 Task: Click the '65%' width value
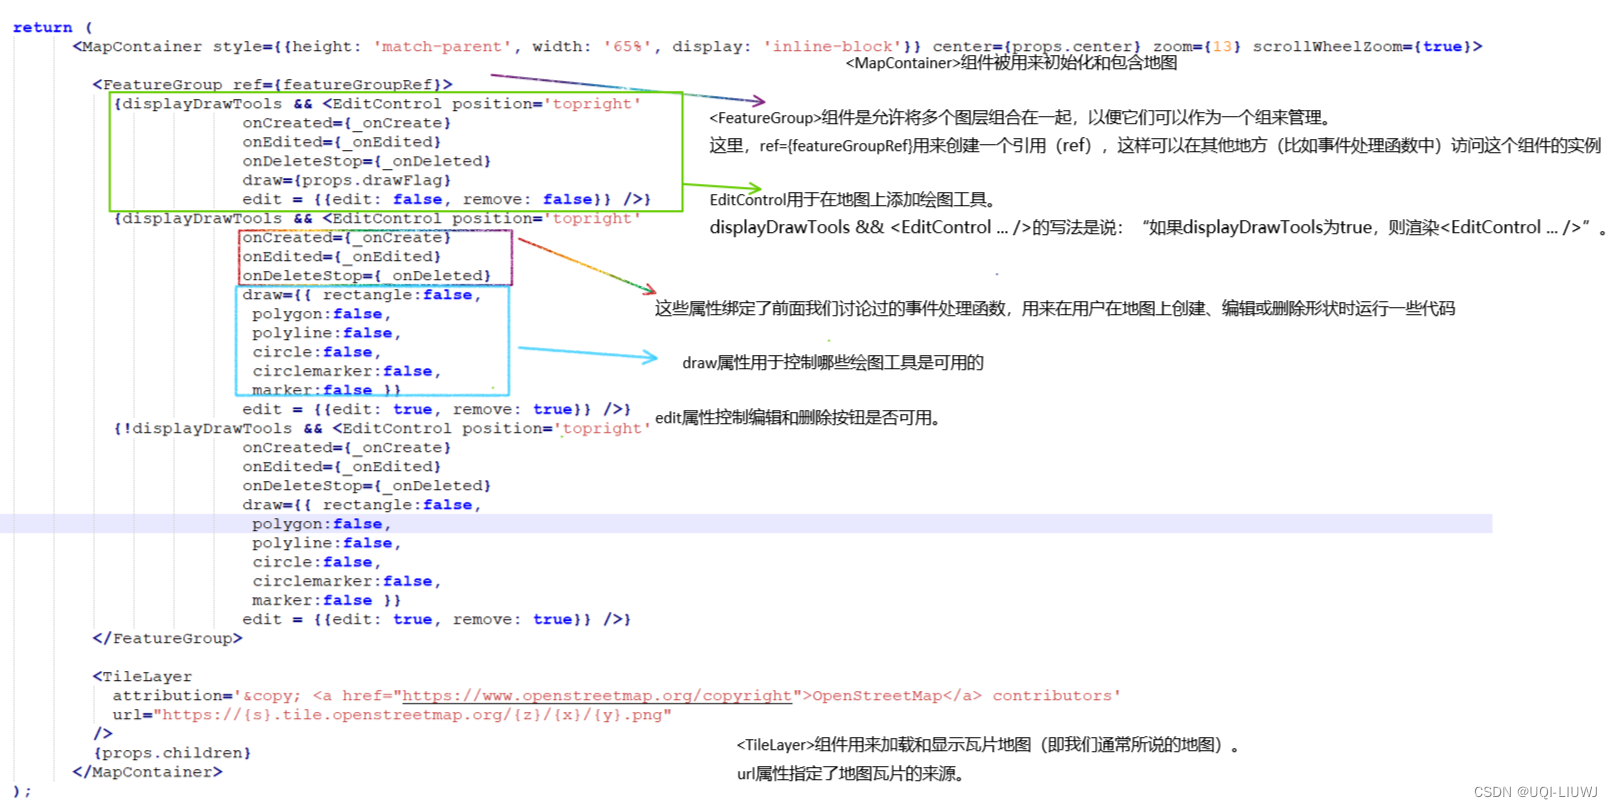[x=627, y=47]
